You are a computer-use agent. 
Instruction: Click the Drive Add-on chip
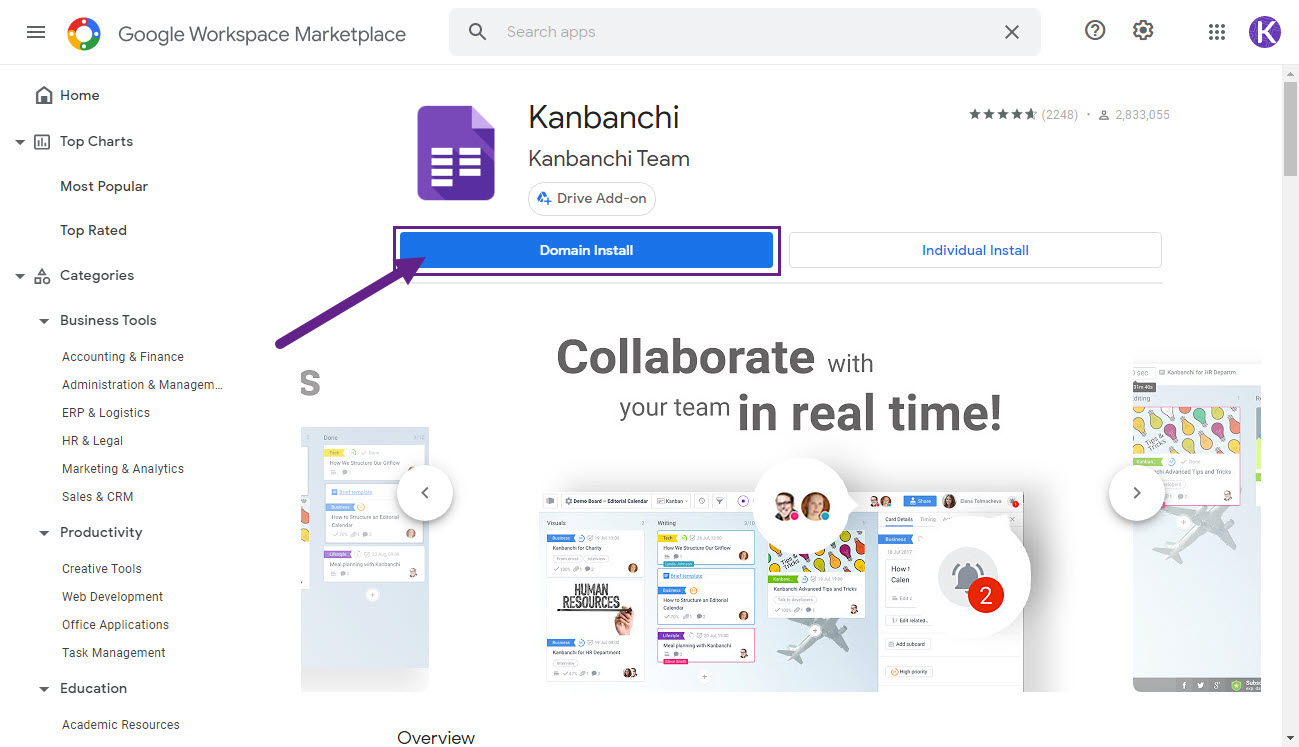592,198
